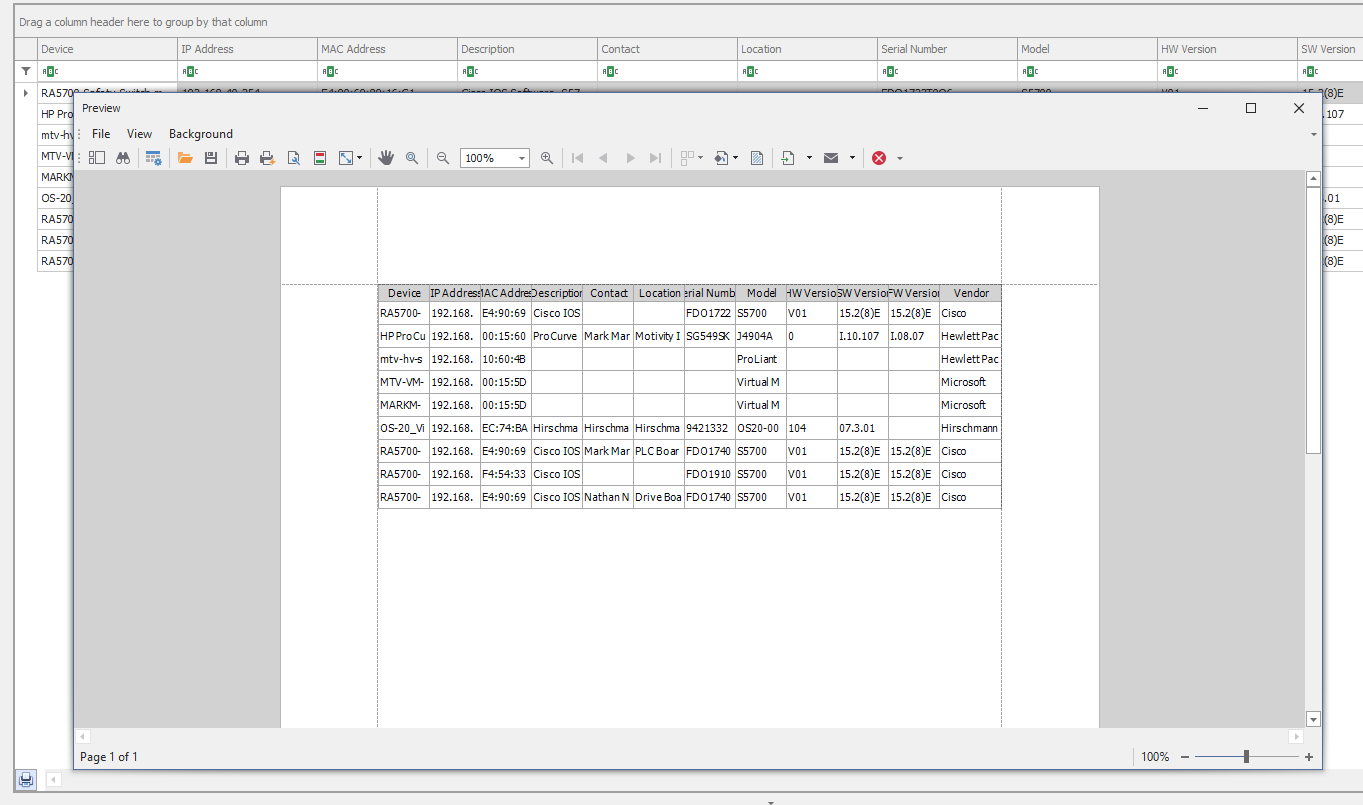The height and width of the screenshot is (805, 1363).
Task: Open the export format dropdown arrow
Action: (808, 158)
